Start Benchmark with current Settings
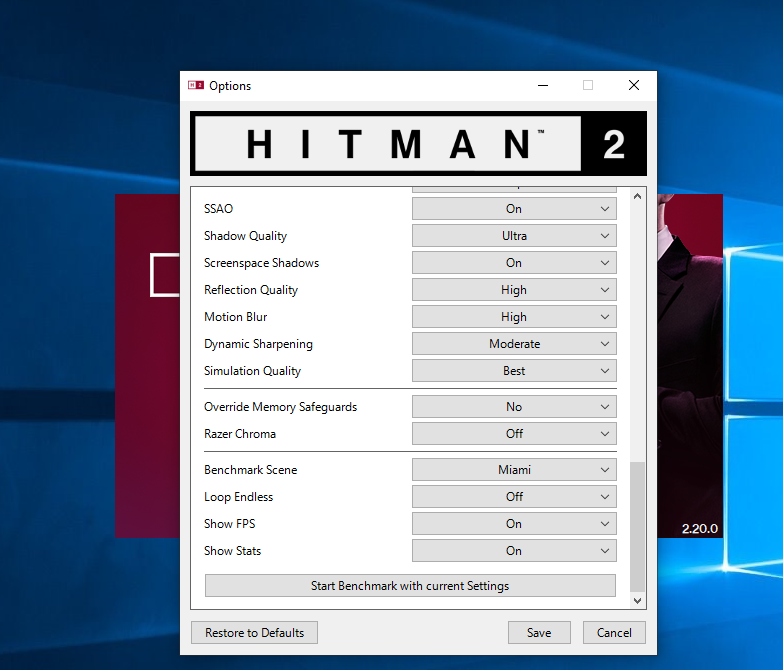783x670 pixels. [x=410, y=585]
